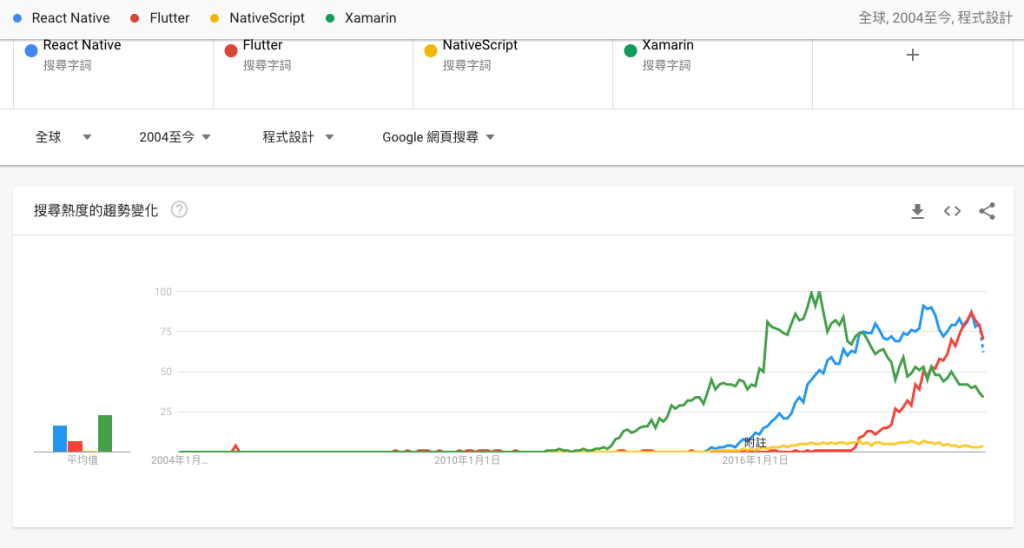Viewport: 1024px width, 548px height.
Task: Add a comparison term with plus icon
Action: 912,56
